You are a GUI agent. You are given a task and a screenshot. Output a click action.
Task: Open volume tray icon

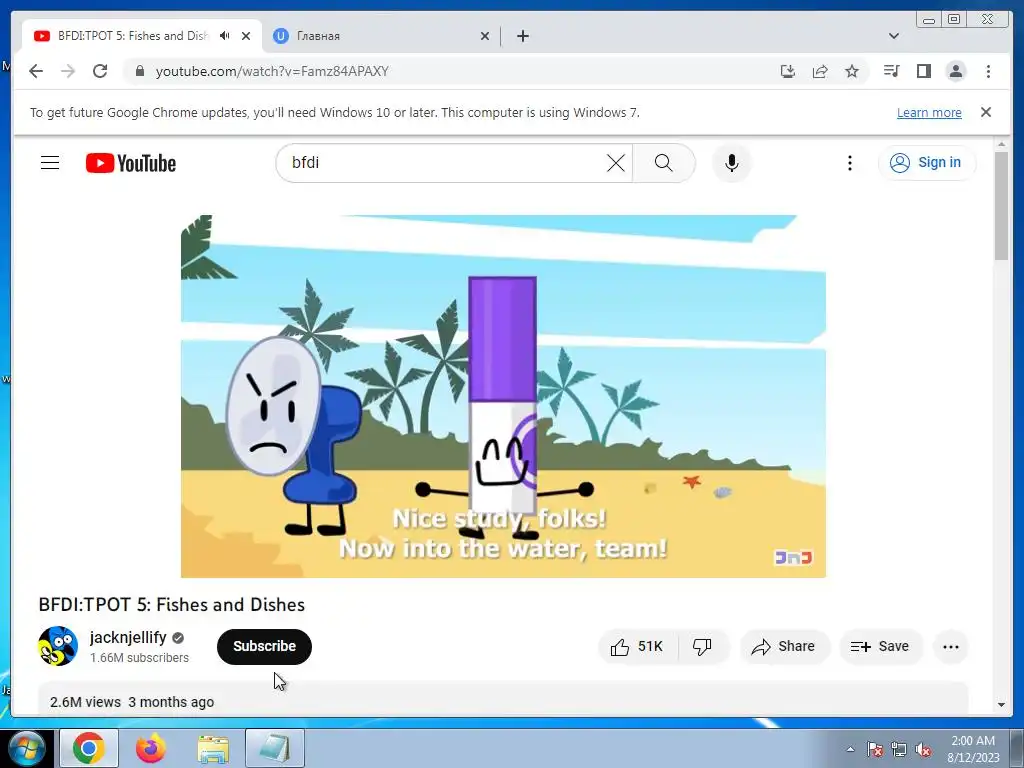click(923, 749)
